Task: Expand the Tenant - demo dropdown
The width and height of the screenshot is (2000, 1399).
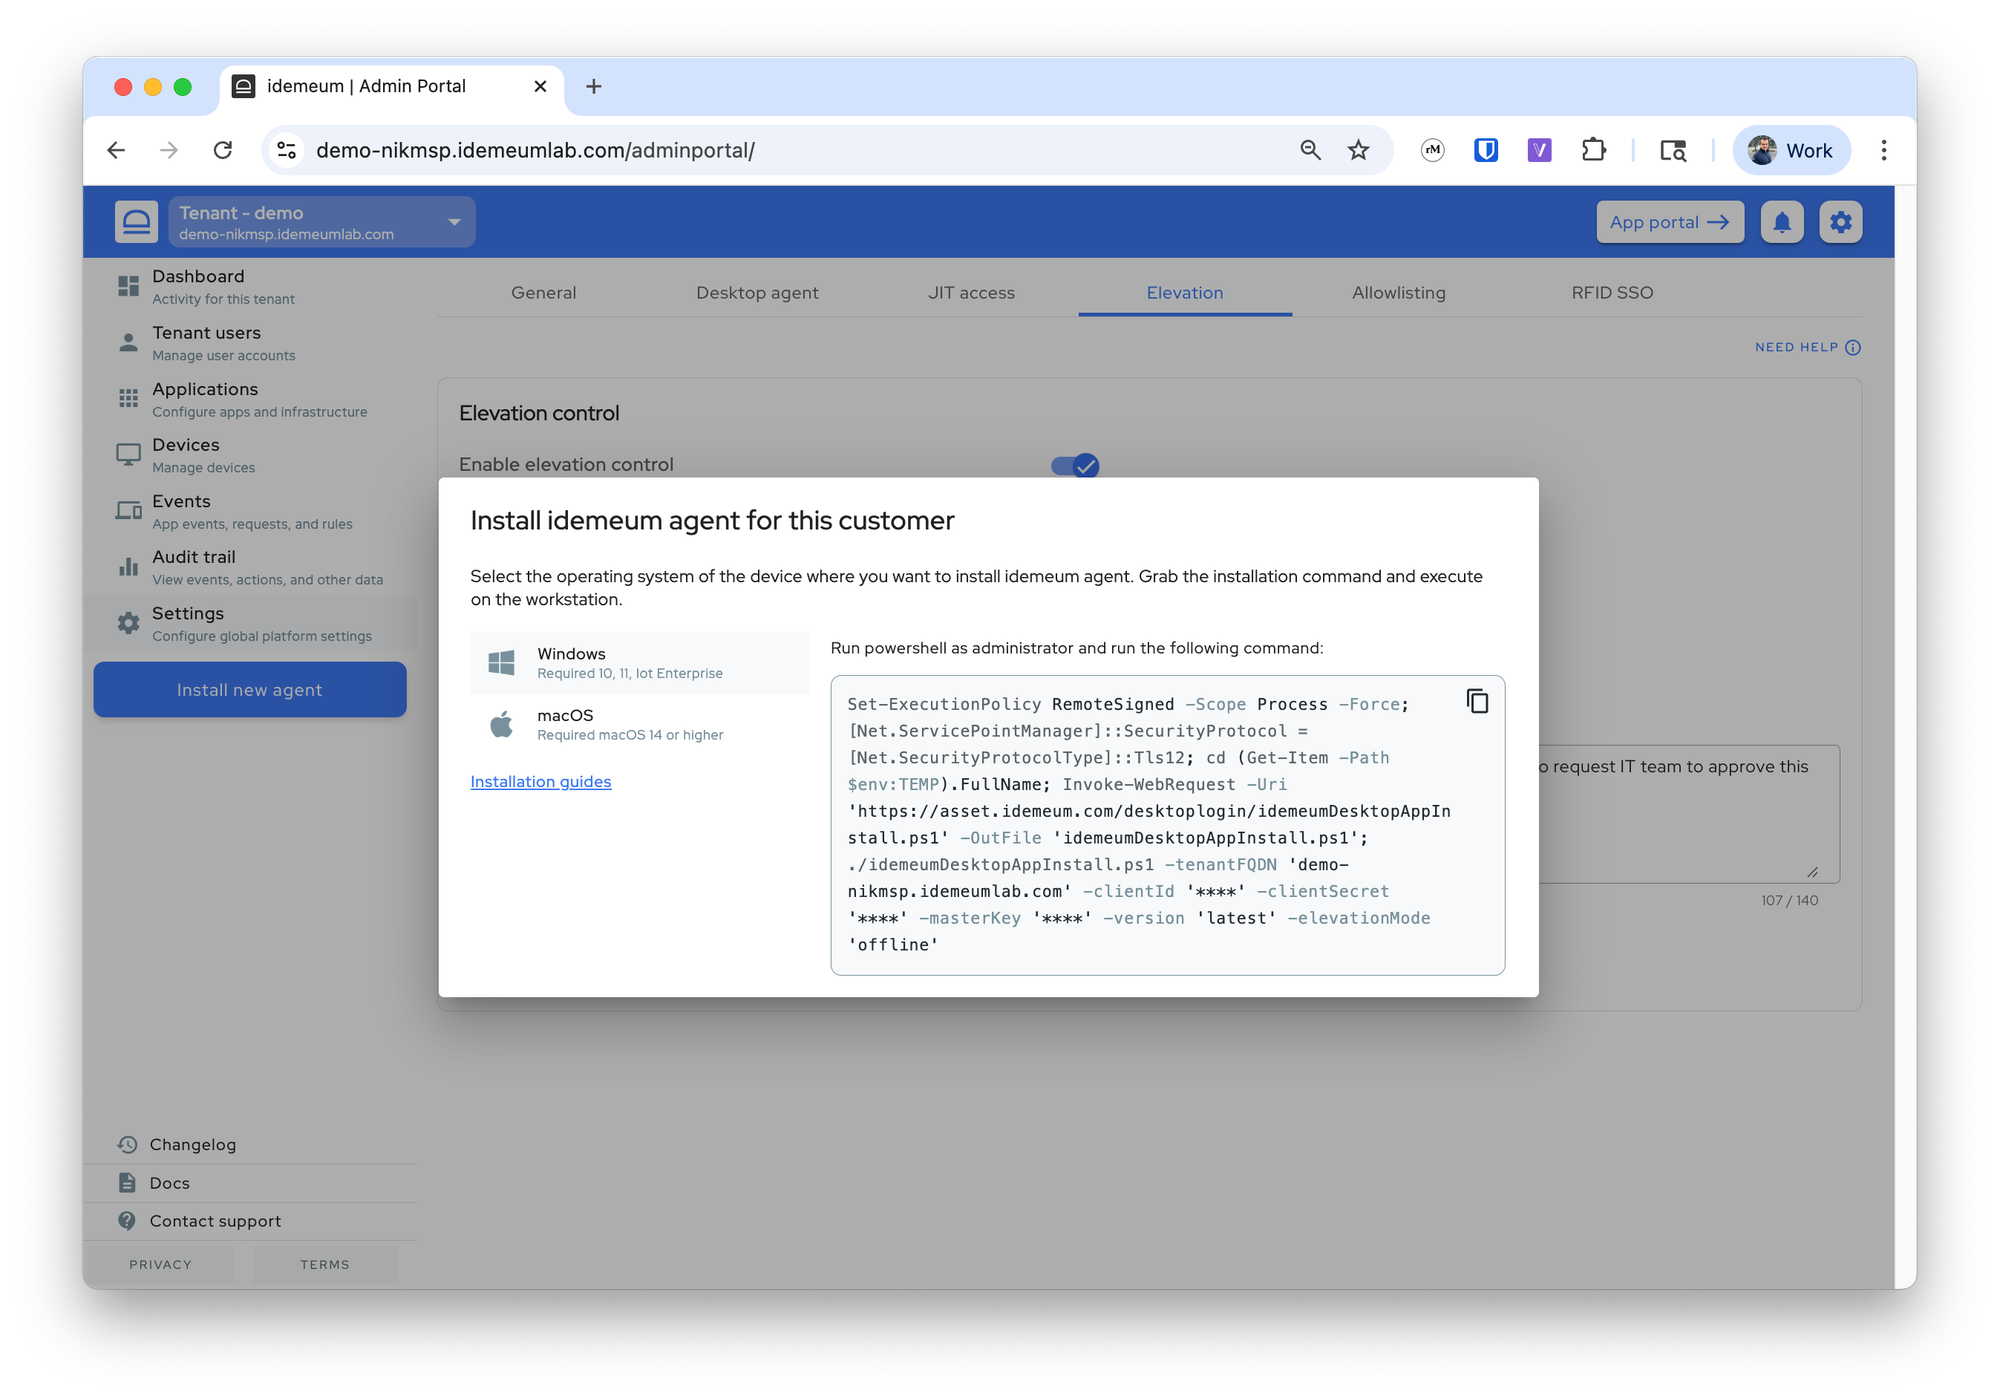Action: pos(322,222)
